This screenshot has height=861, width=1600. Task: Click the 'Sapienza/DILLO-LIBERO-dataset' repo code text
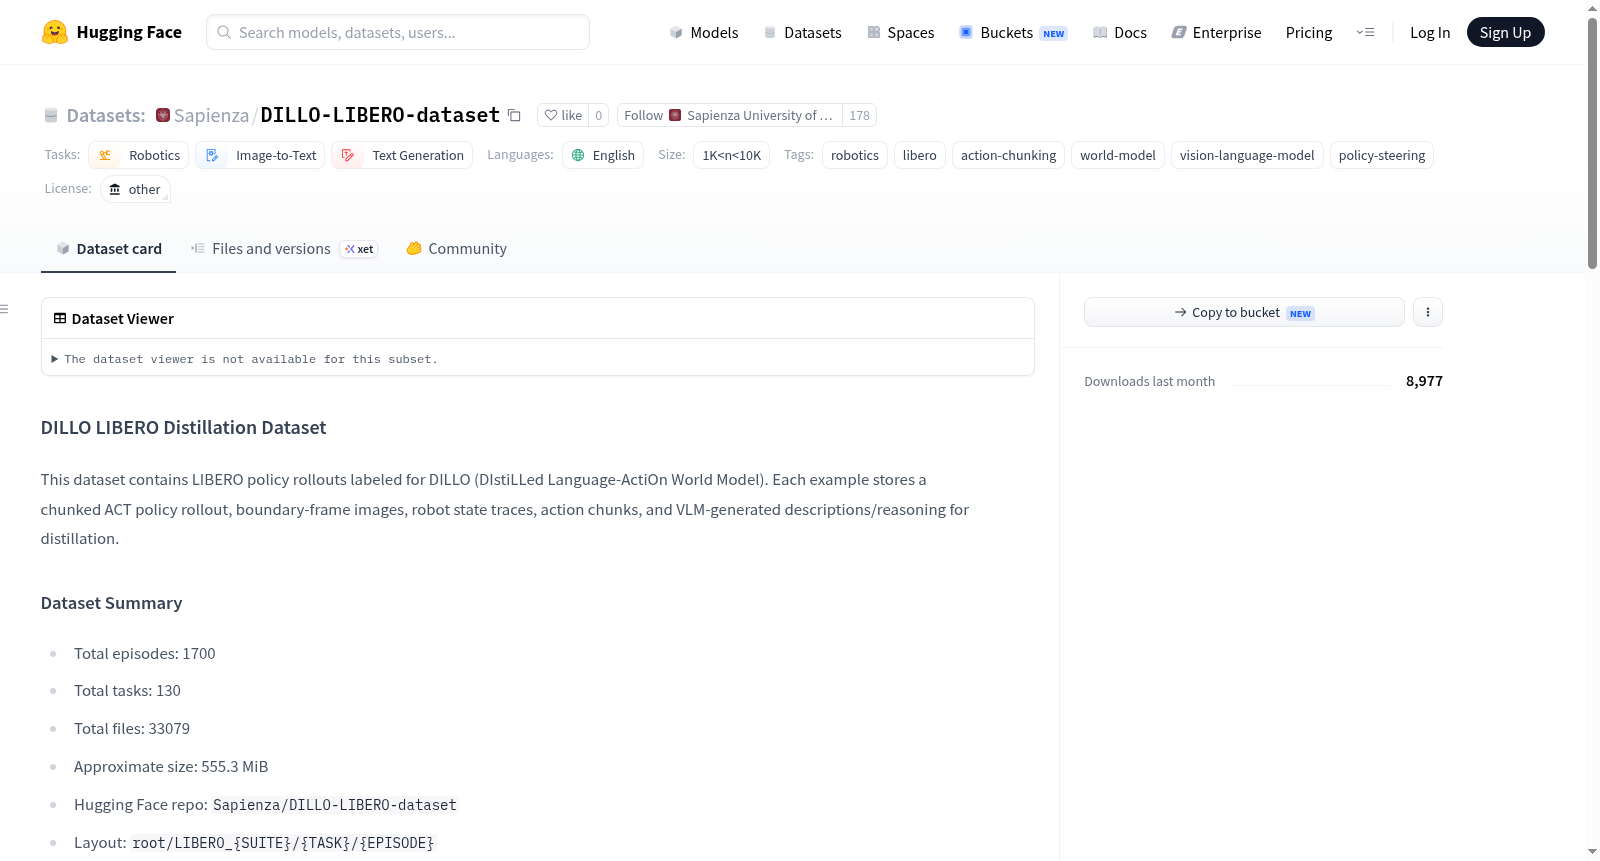click(335, 805)
